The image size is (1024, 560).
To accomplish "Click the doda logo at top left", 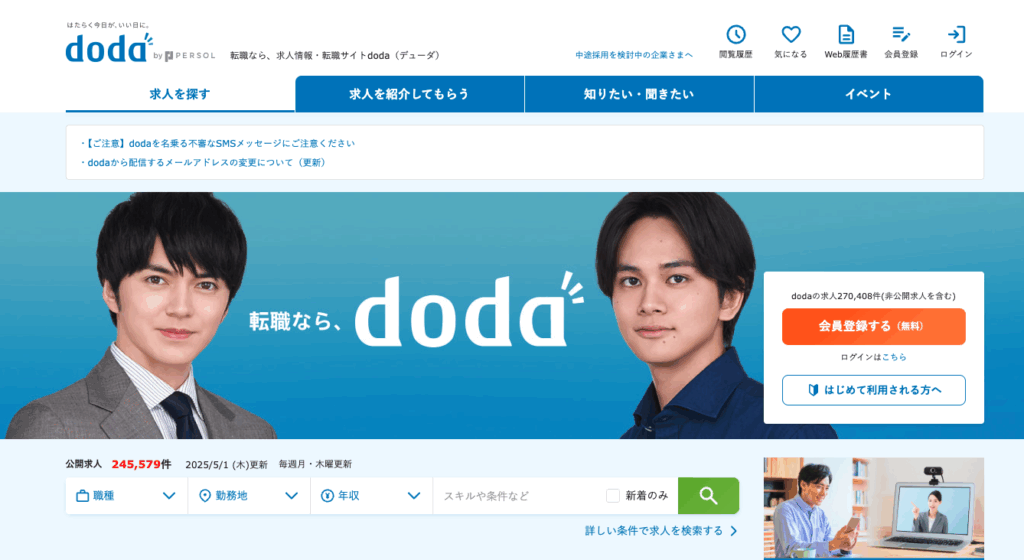I will click(x=108, y=48).
